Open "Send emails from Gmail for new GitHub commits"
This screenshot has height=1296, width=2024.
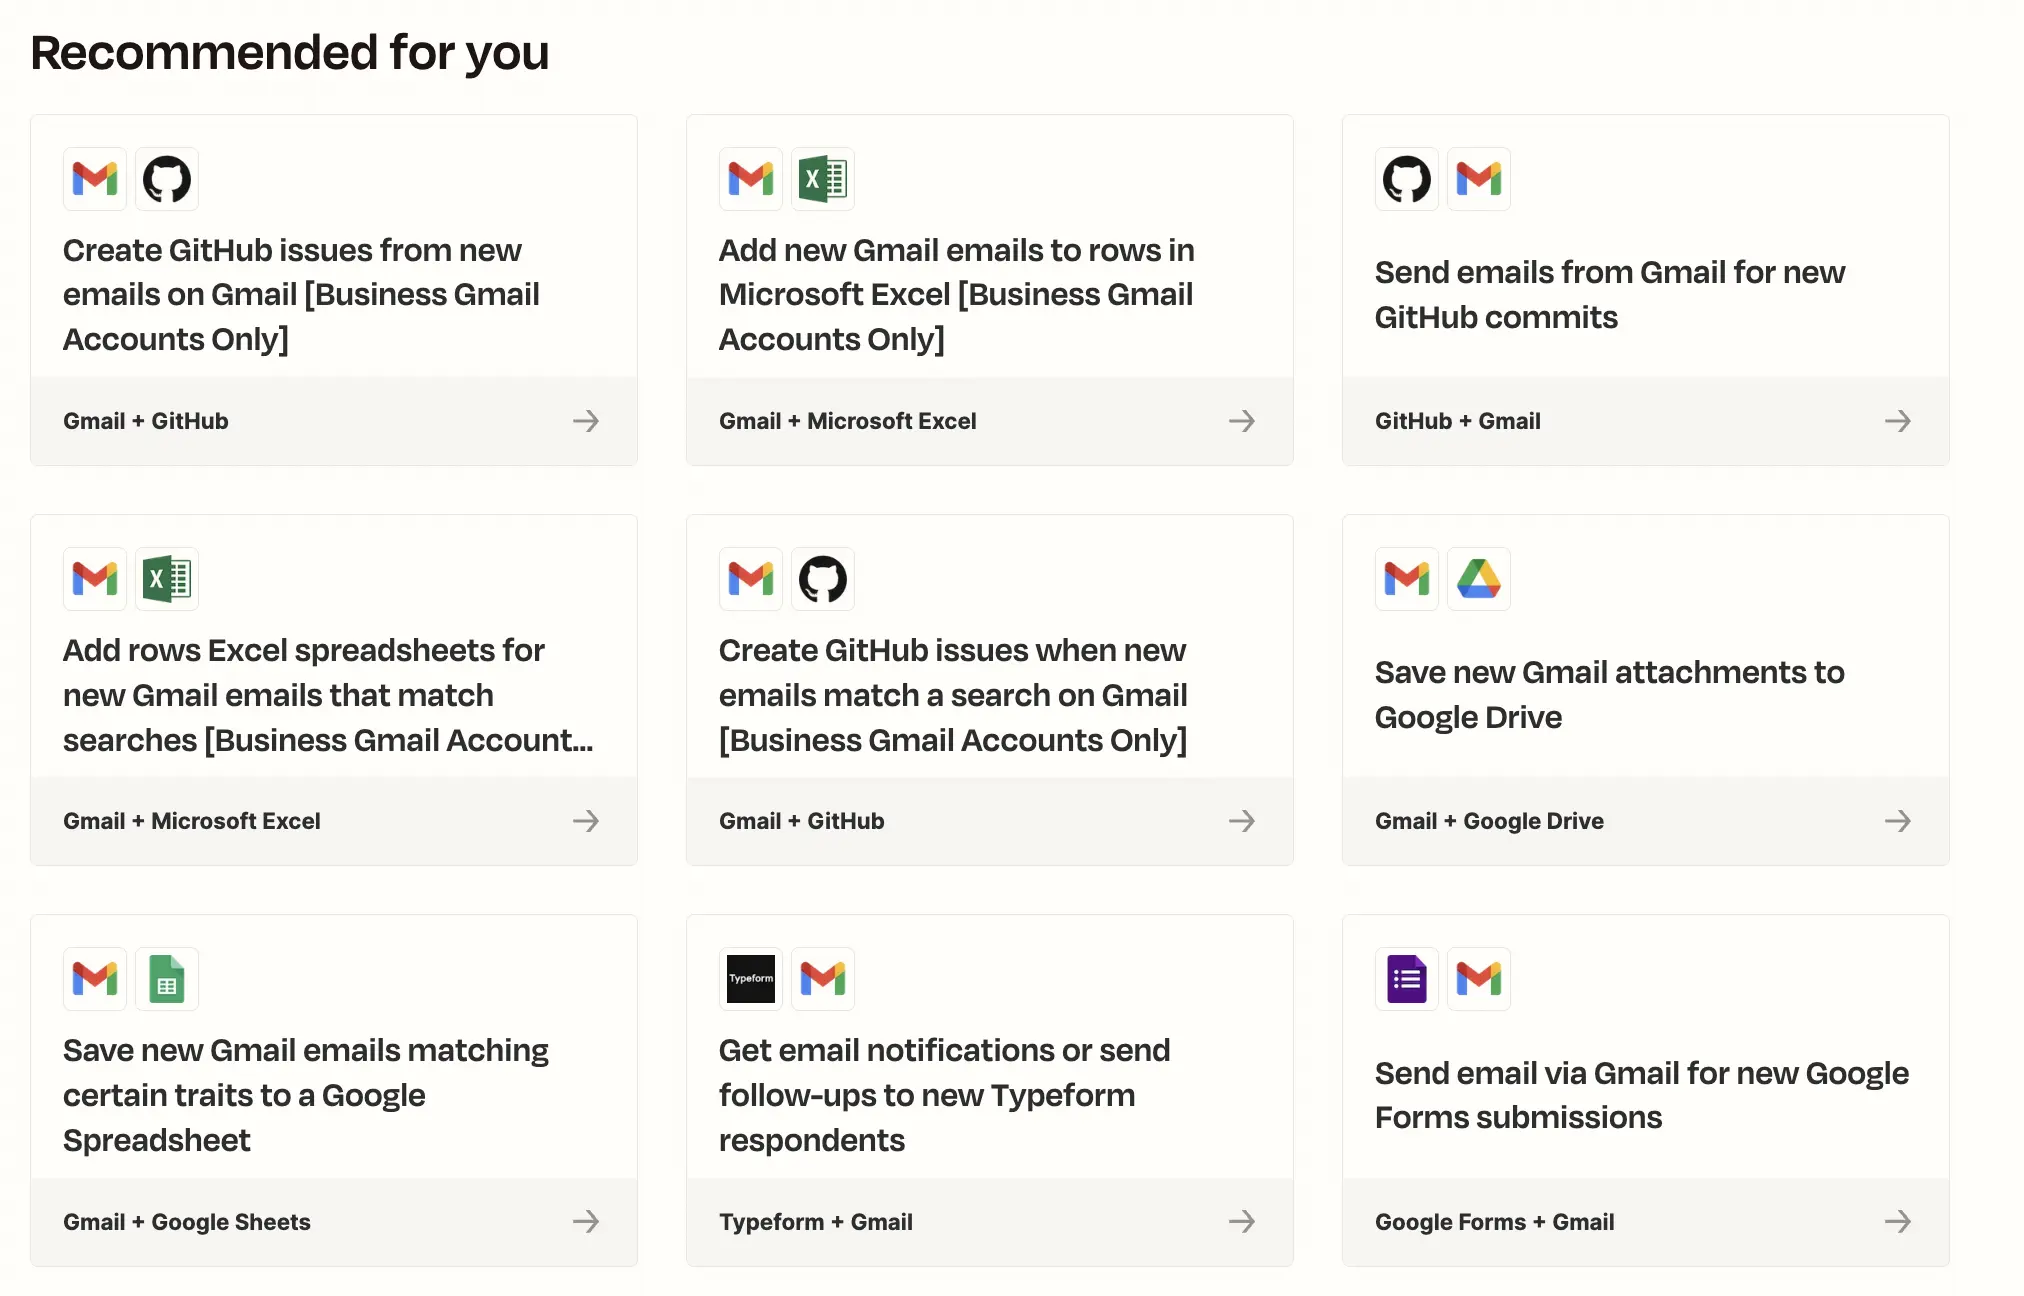1609,294
